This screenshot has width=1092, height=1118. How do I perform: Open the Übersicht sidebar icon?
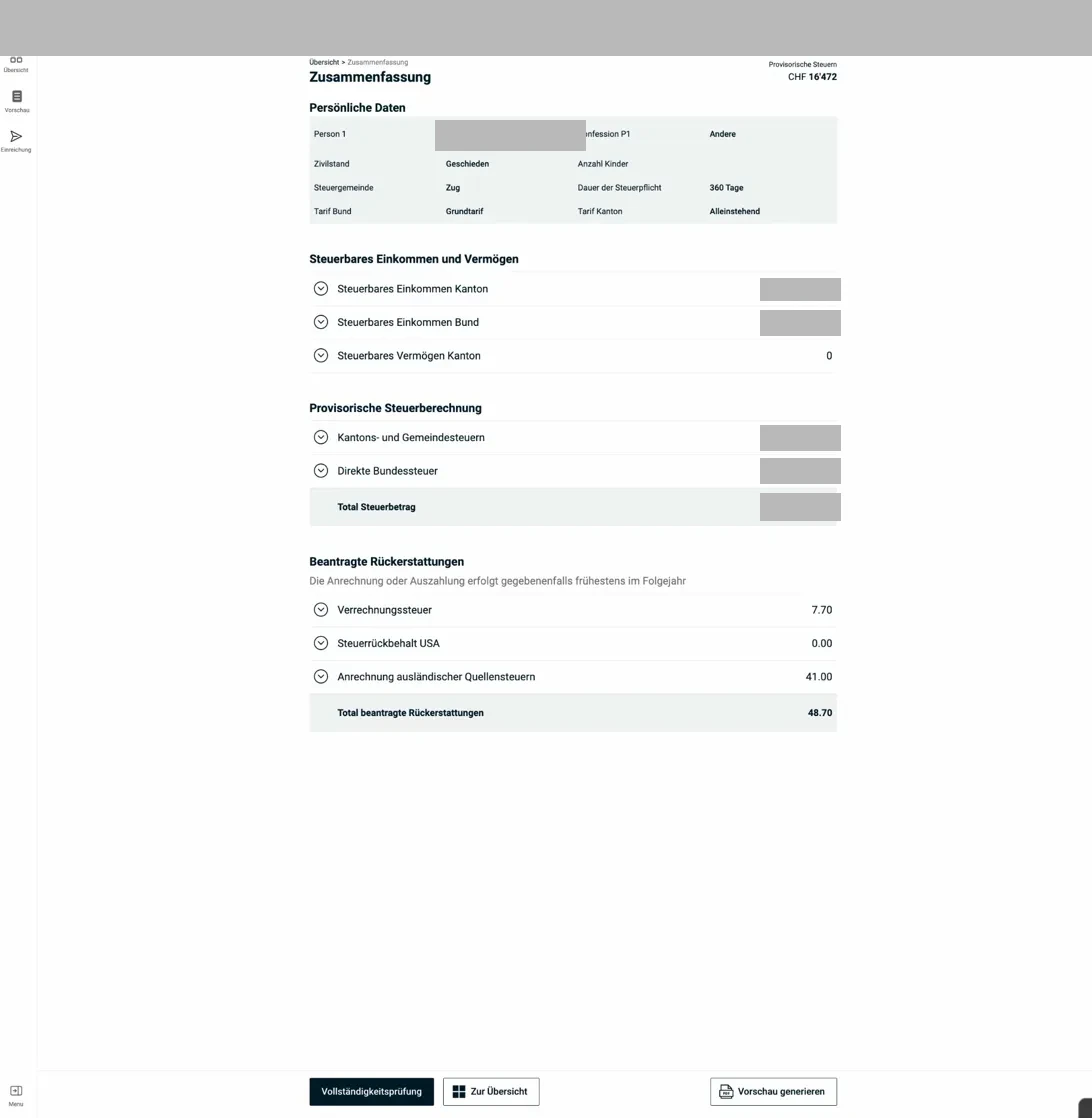pos(16,63)
